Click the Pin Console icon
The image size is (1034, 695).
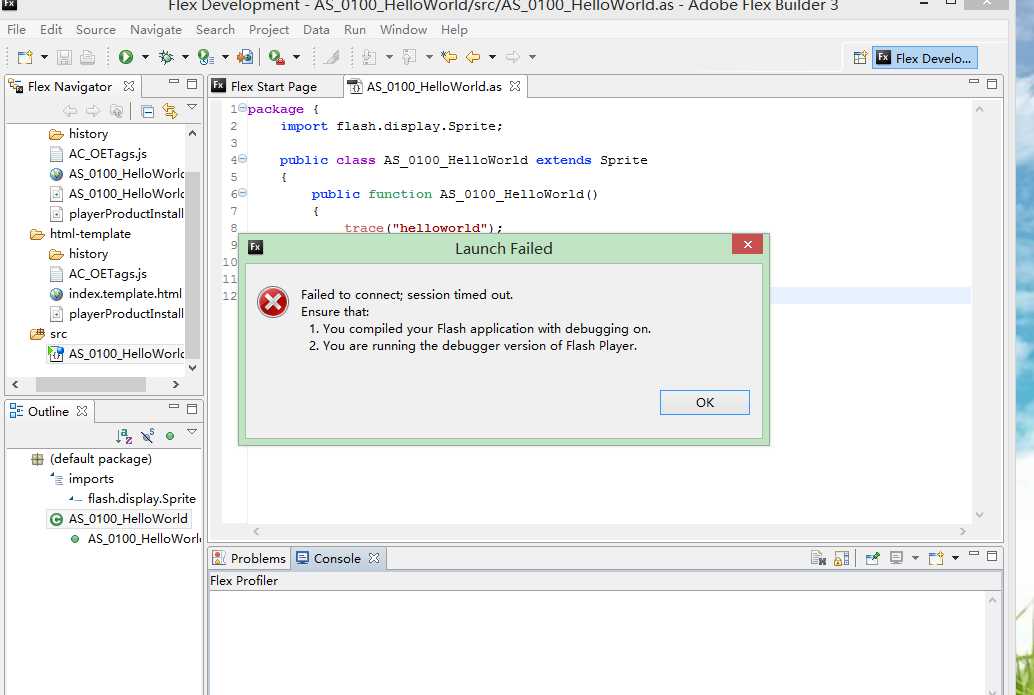[872, 559]
